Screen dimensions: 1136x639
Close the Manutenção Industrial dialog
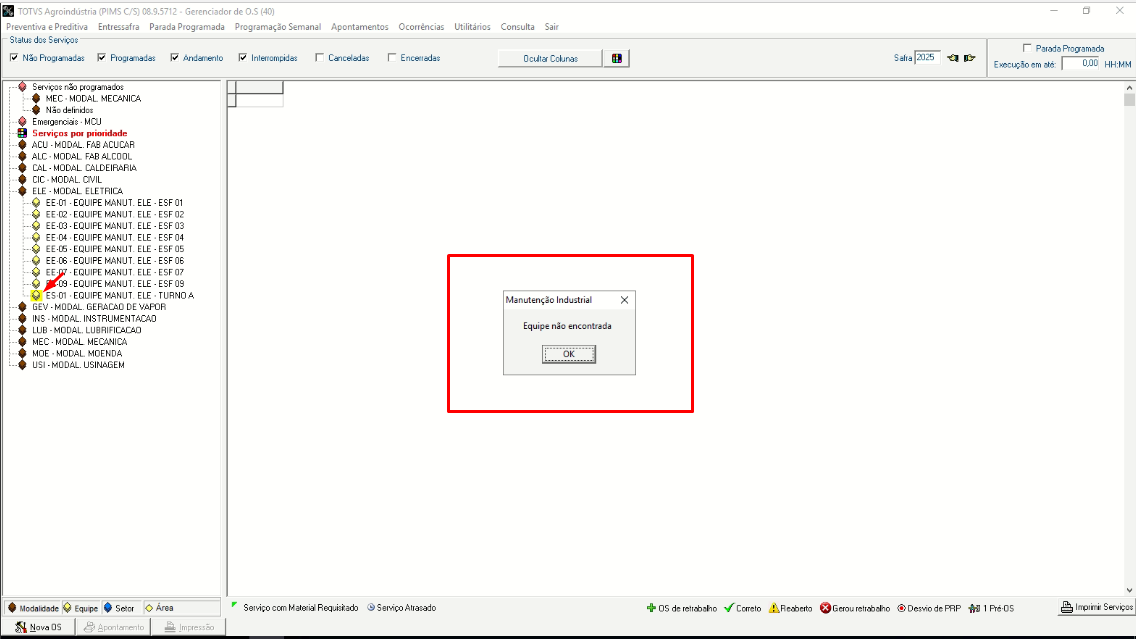pos(625,300)
